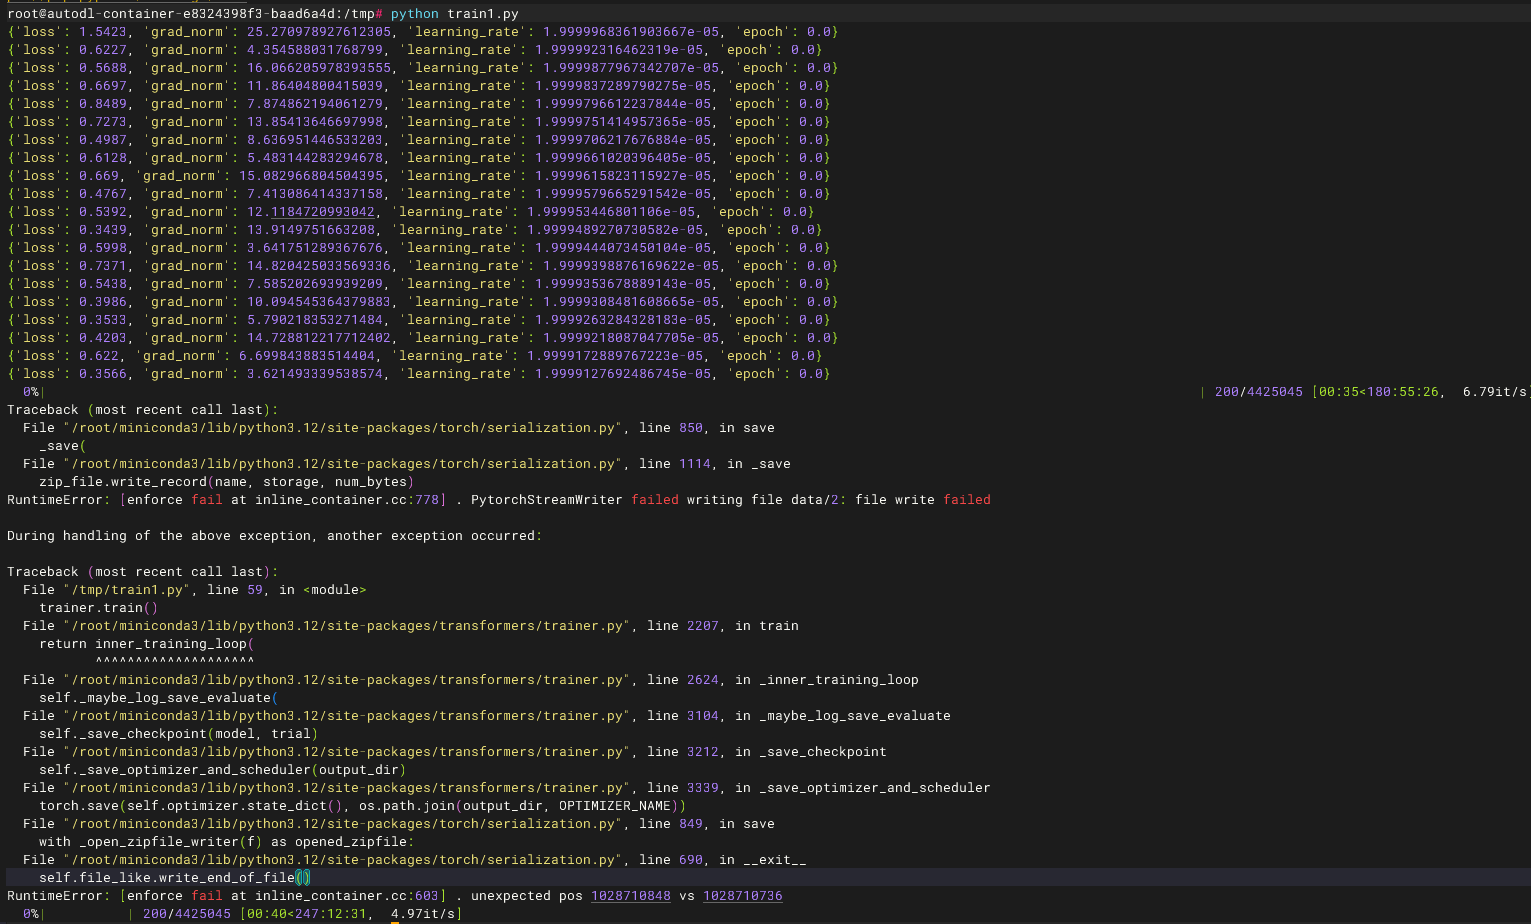Click 'inline_container.cc:603' error location

[347, 896]
